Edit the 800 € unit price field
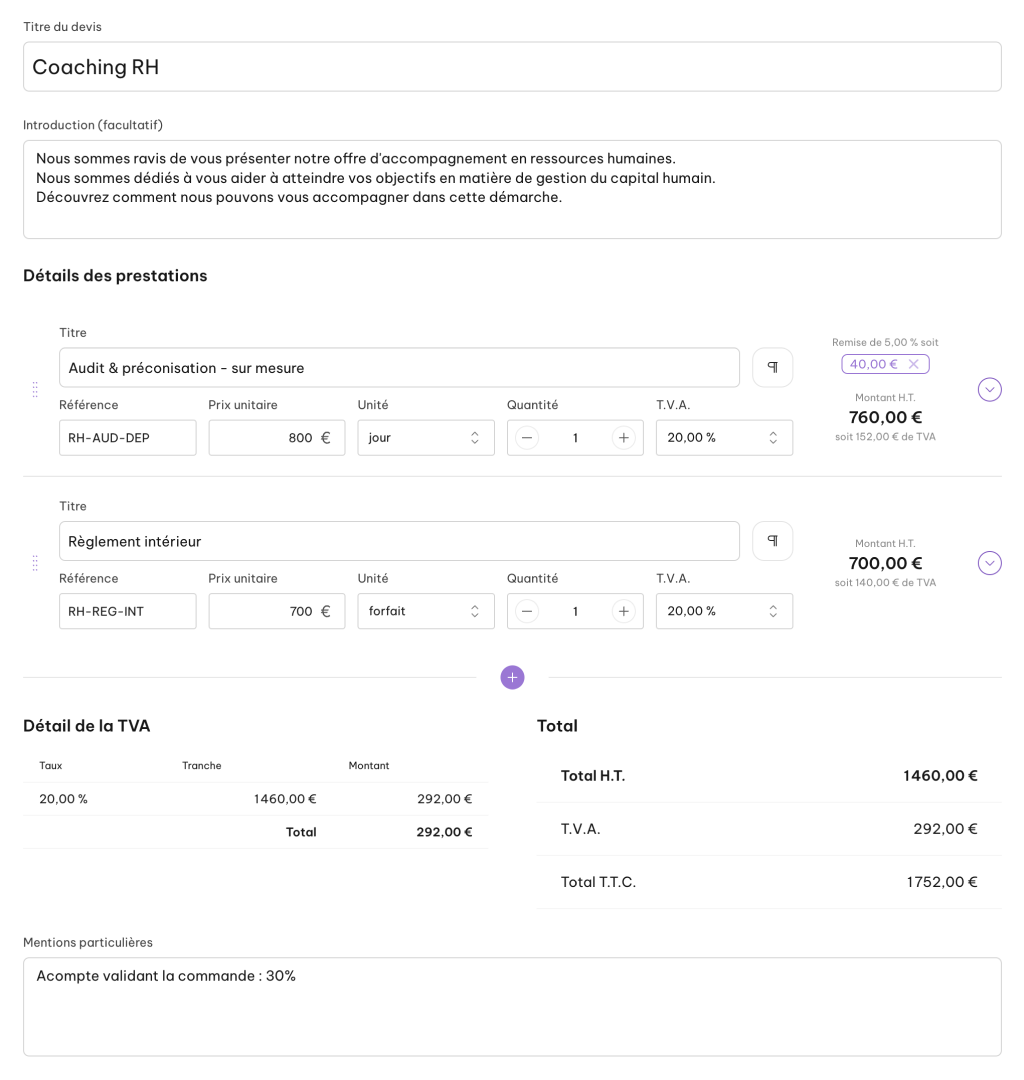 coord(277,438)
